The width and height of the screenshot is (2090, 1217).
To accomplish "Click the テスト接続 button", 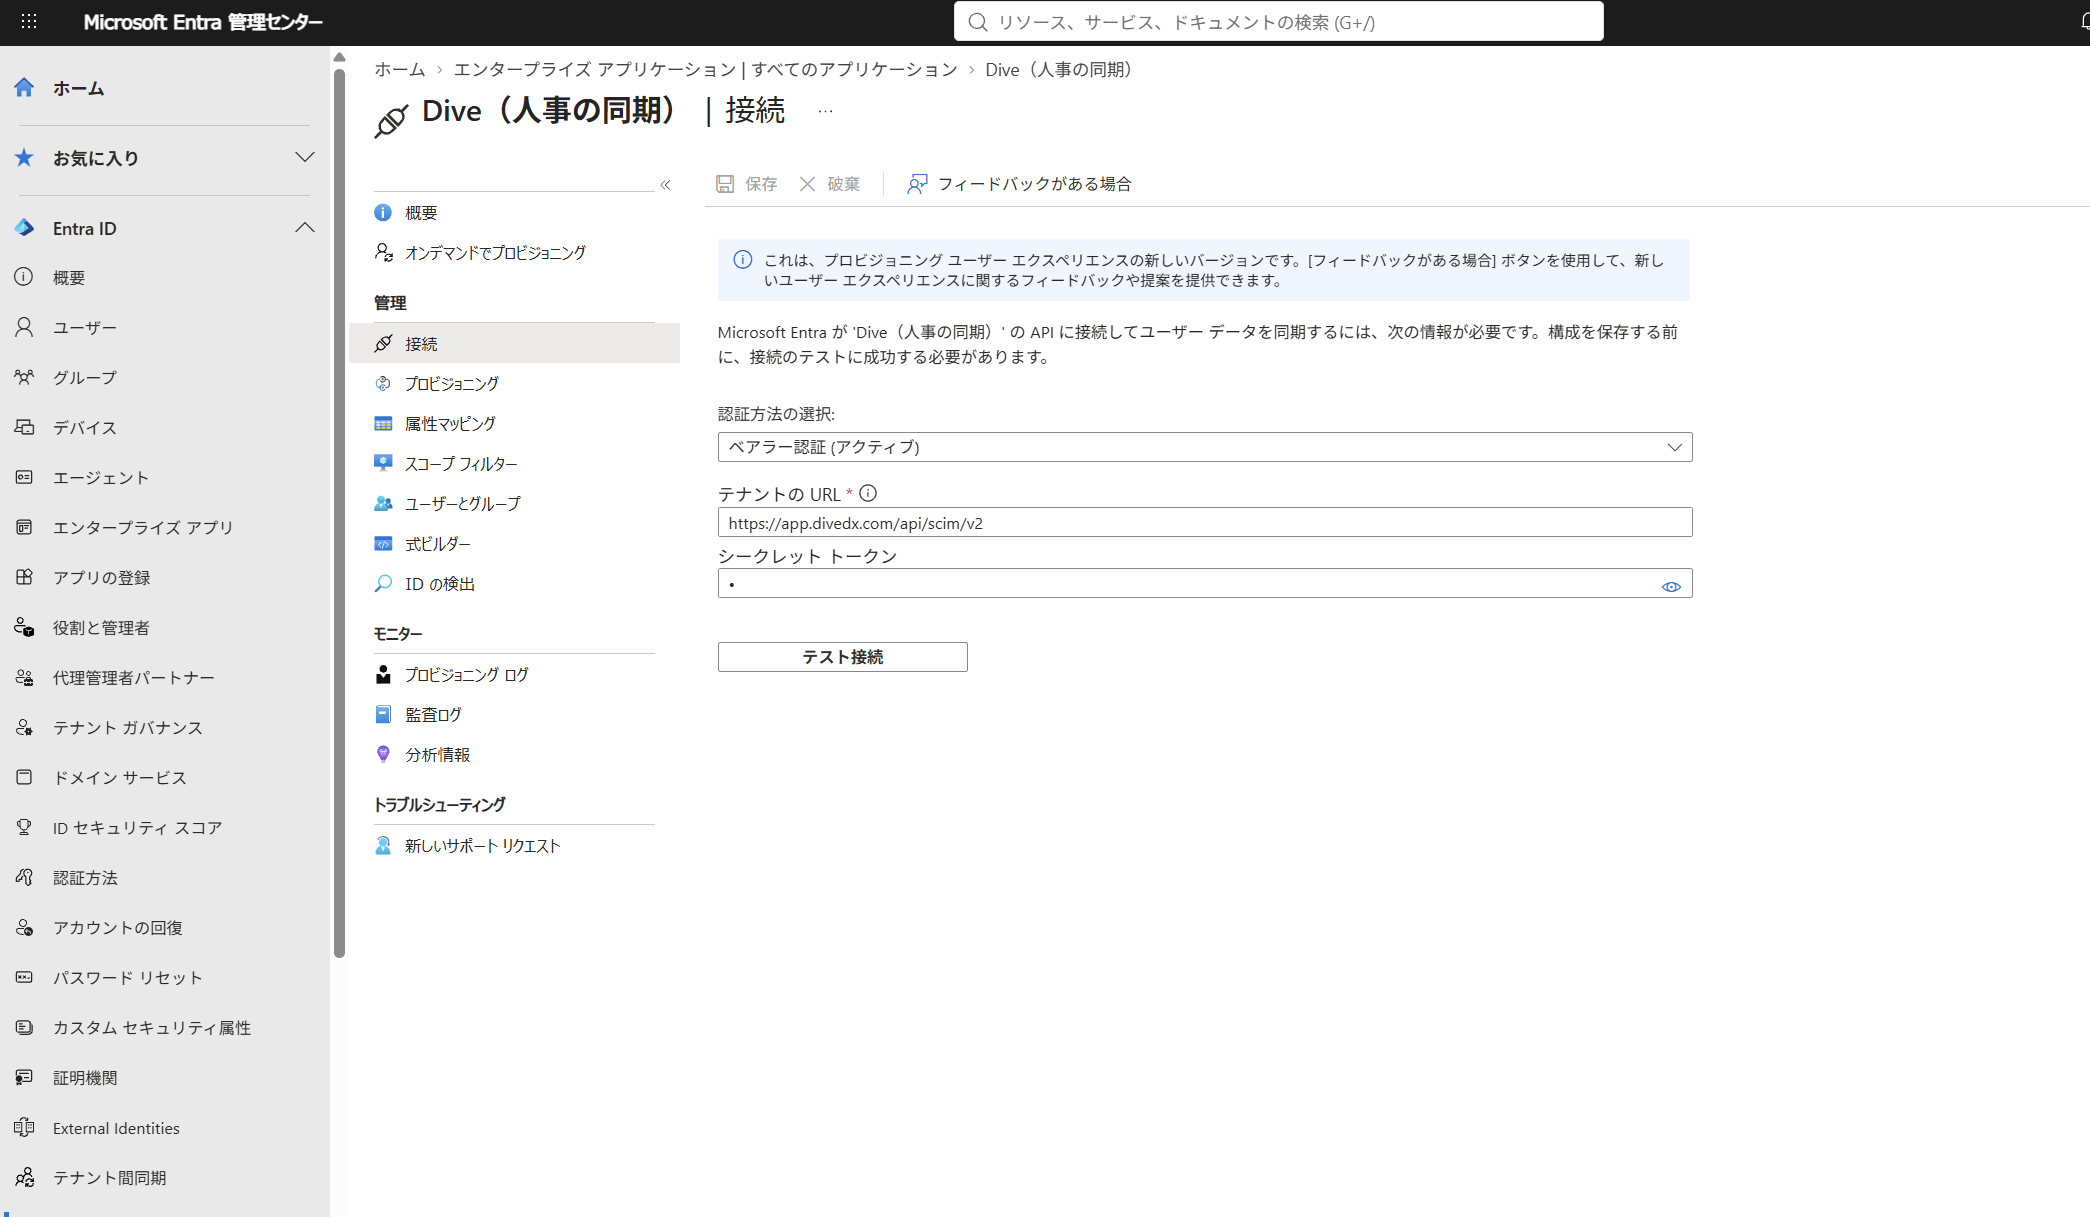I will pos(843,657).
